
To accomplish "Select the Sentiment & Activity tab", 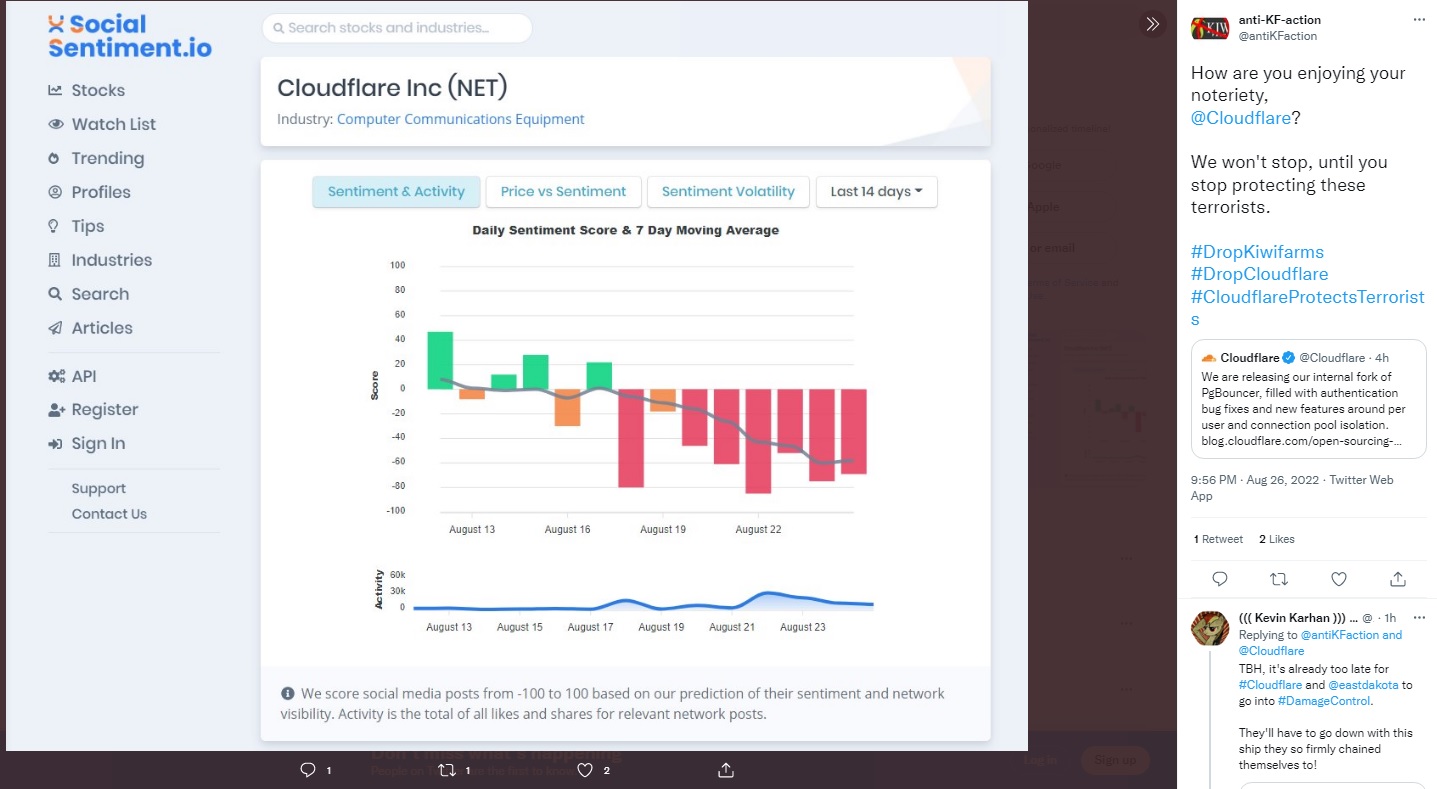I will coord(396,192).
